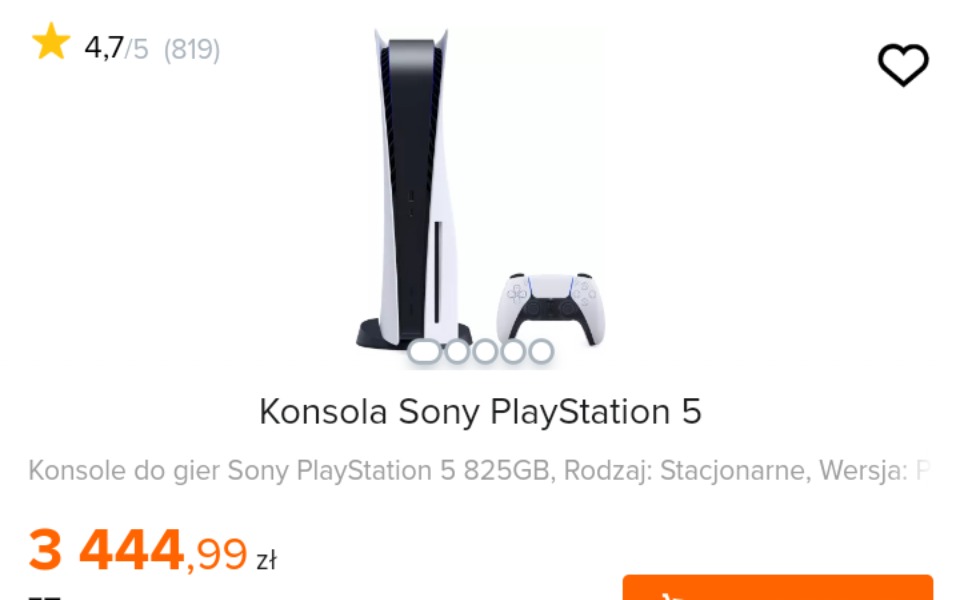The image size is (960, 600).
Task: Jump to the third gallery dot
Action: coord(486,351)
